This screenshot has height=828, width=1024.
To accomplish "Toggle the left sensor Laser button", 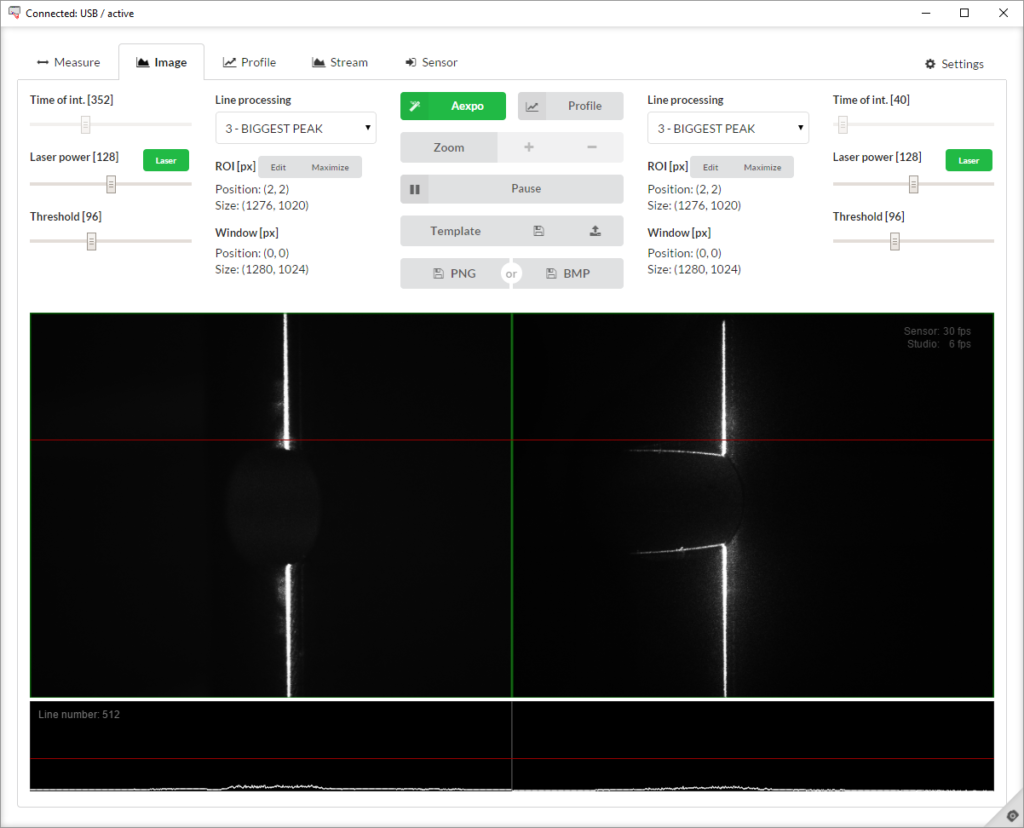I will click(x=166, y=160).
